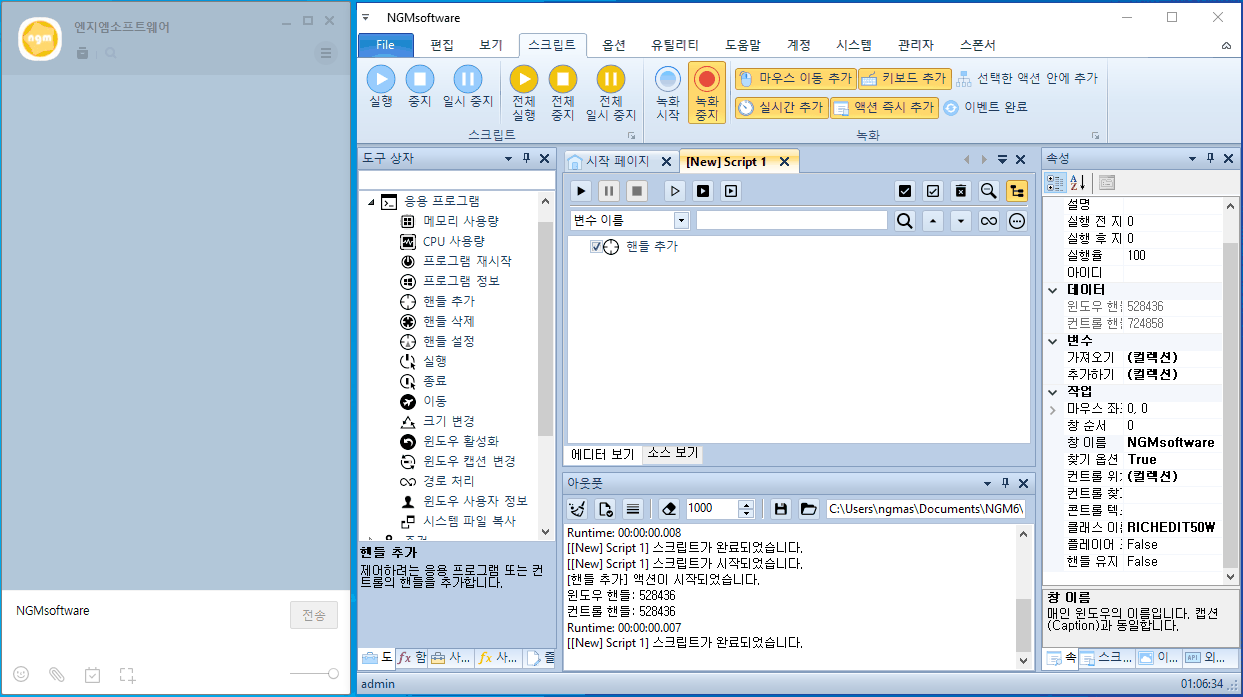The image size is (1243, 697).
Task: Toggle the 액션 즉시 추가 option
Action: pos(884,107)
